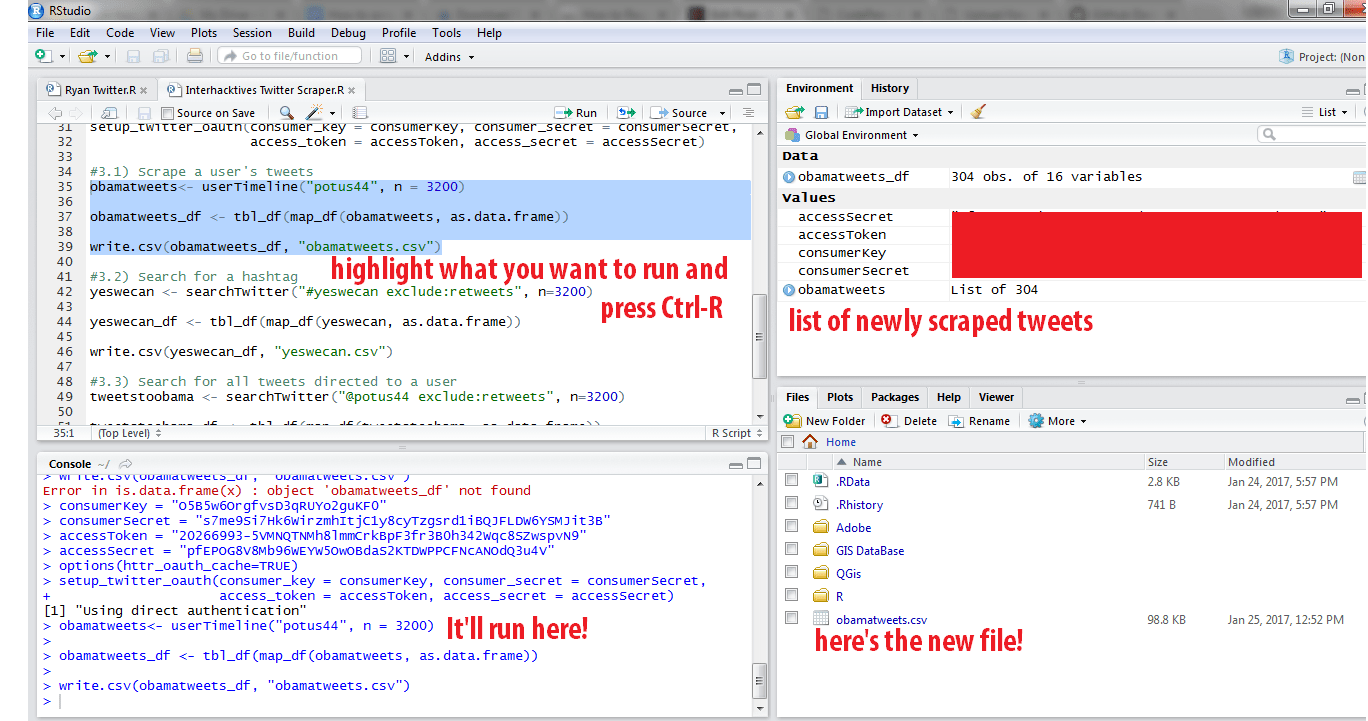Close the Ryan Twitter.R tab
This screenshot has width=1368, height=721.
point(144,90)
